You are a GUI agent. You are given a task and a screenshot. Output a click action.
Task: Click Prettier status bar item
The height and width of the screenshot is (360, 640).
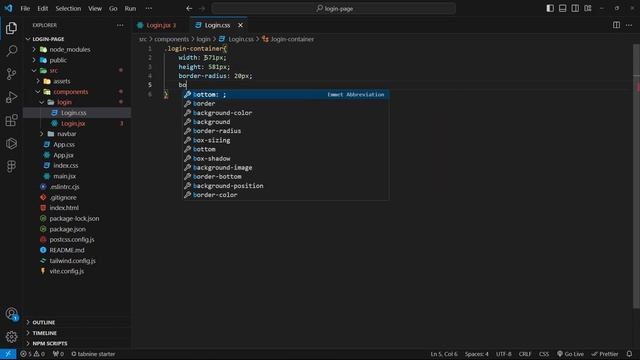[604, 354]
